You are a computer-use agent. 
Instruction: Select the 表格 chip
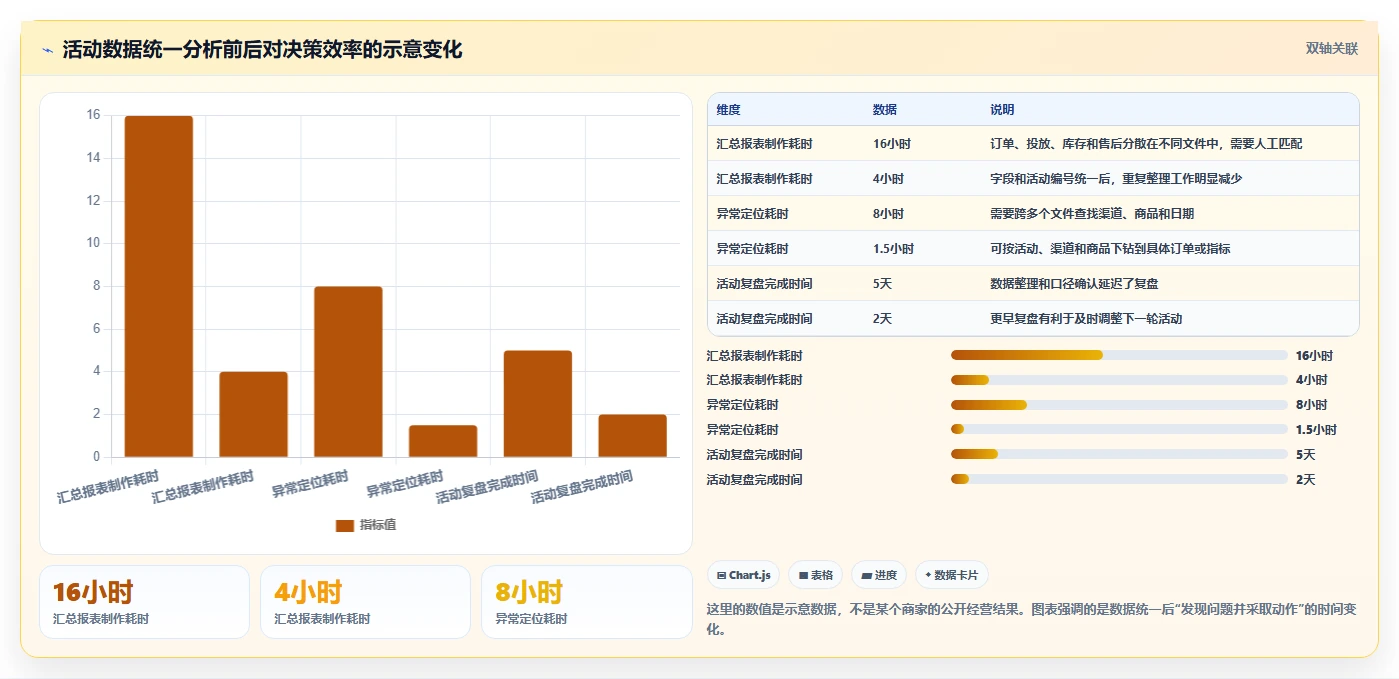tap(815, 575)
